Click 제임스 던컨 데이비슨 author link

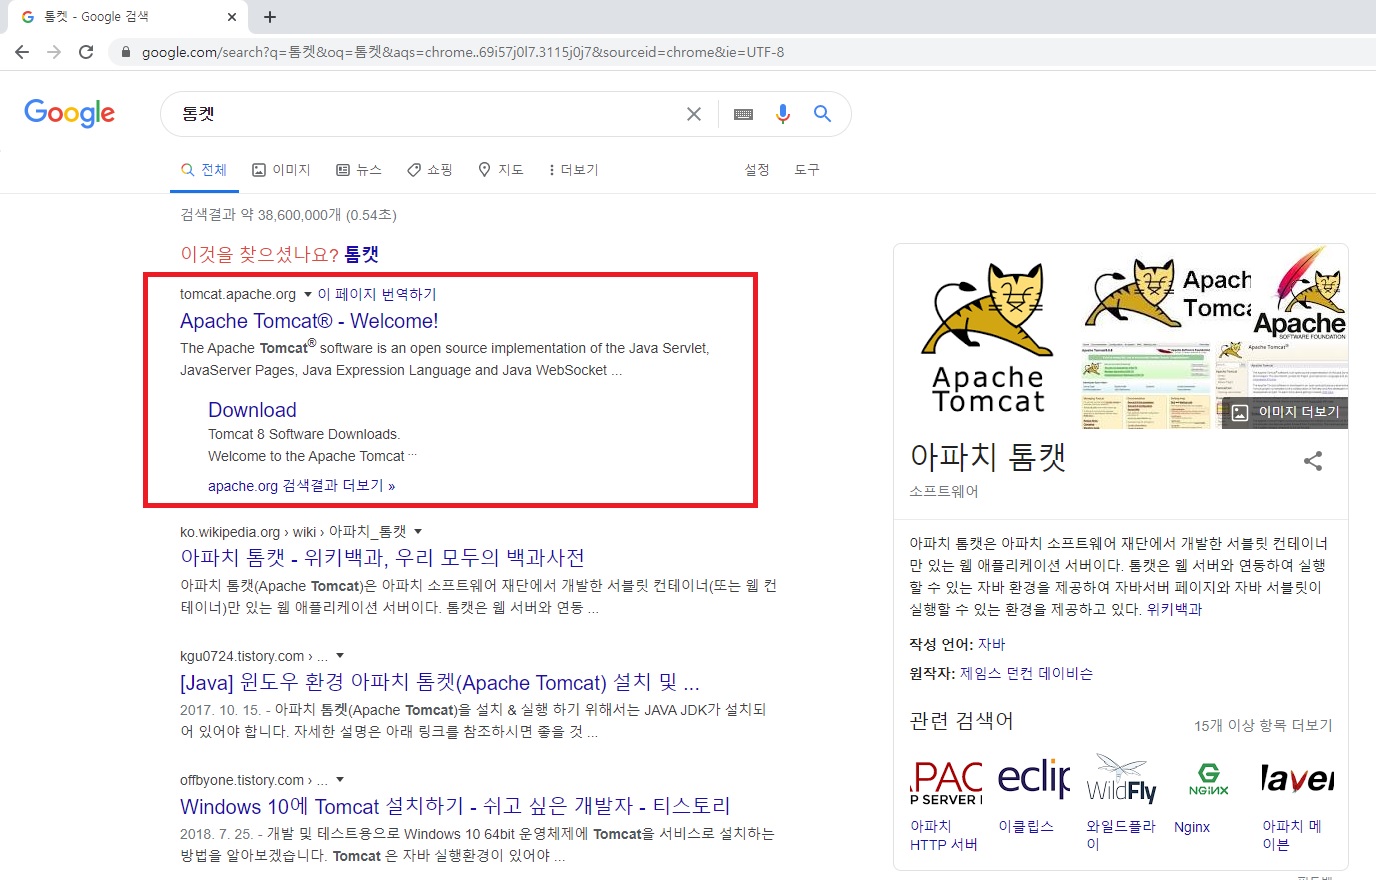(1026, 673)
